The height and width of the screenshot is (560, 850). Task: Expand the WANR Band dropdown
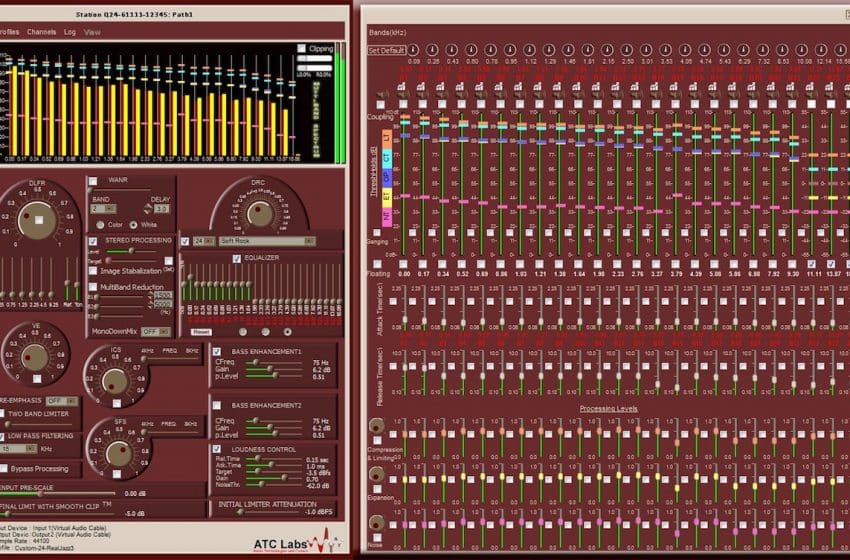click(x=110, y=209)
